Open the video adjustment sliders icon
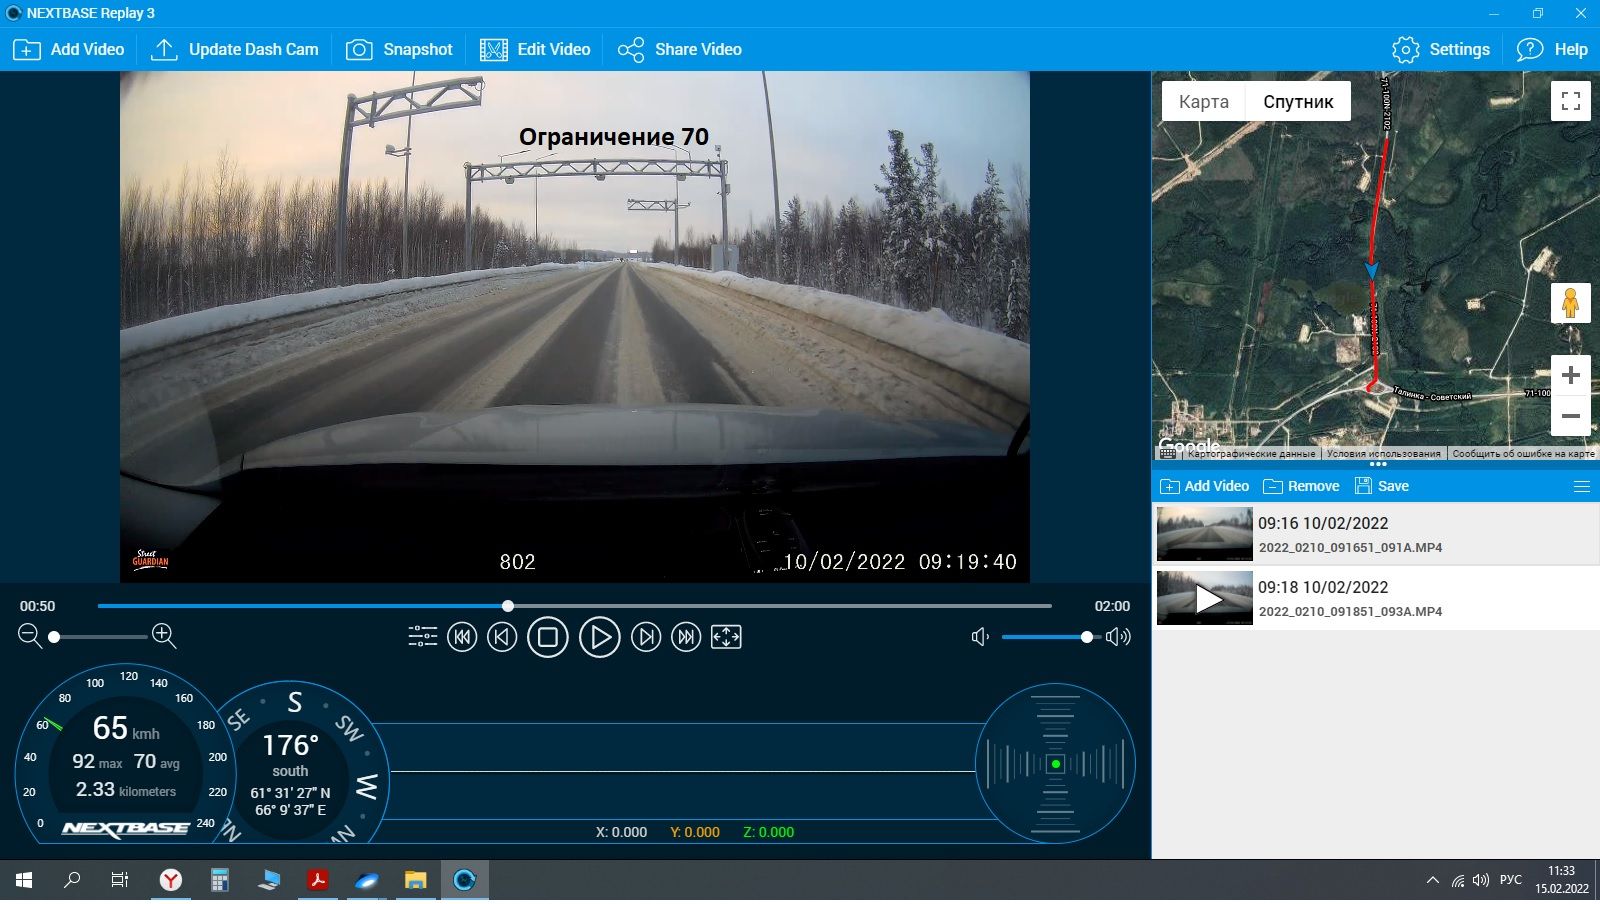This screenshot has height=904, width=1600. tap(423, 637)
